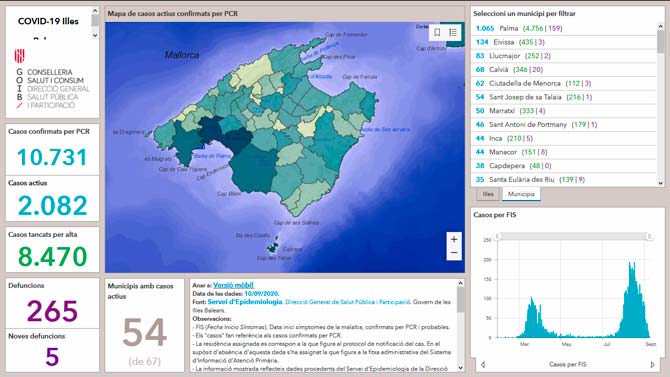Select Ciutadella de Menorca in the list
670x377 pixels.
pos(564,83)
